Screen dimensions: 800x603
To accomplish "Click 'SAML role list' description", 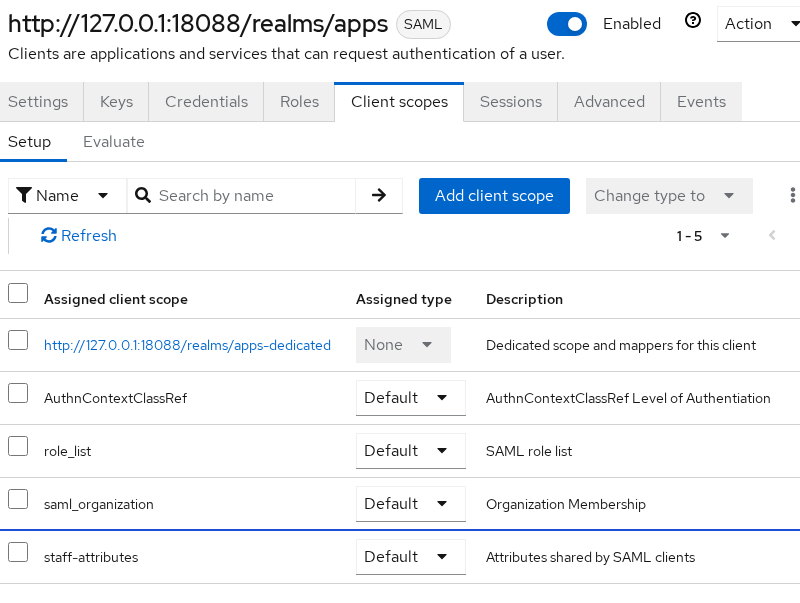I will click(x=529, y=451).
